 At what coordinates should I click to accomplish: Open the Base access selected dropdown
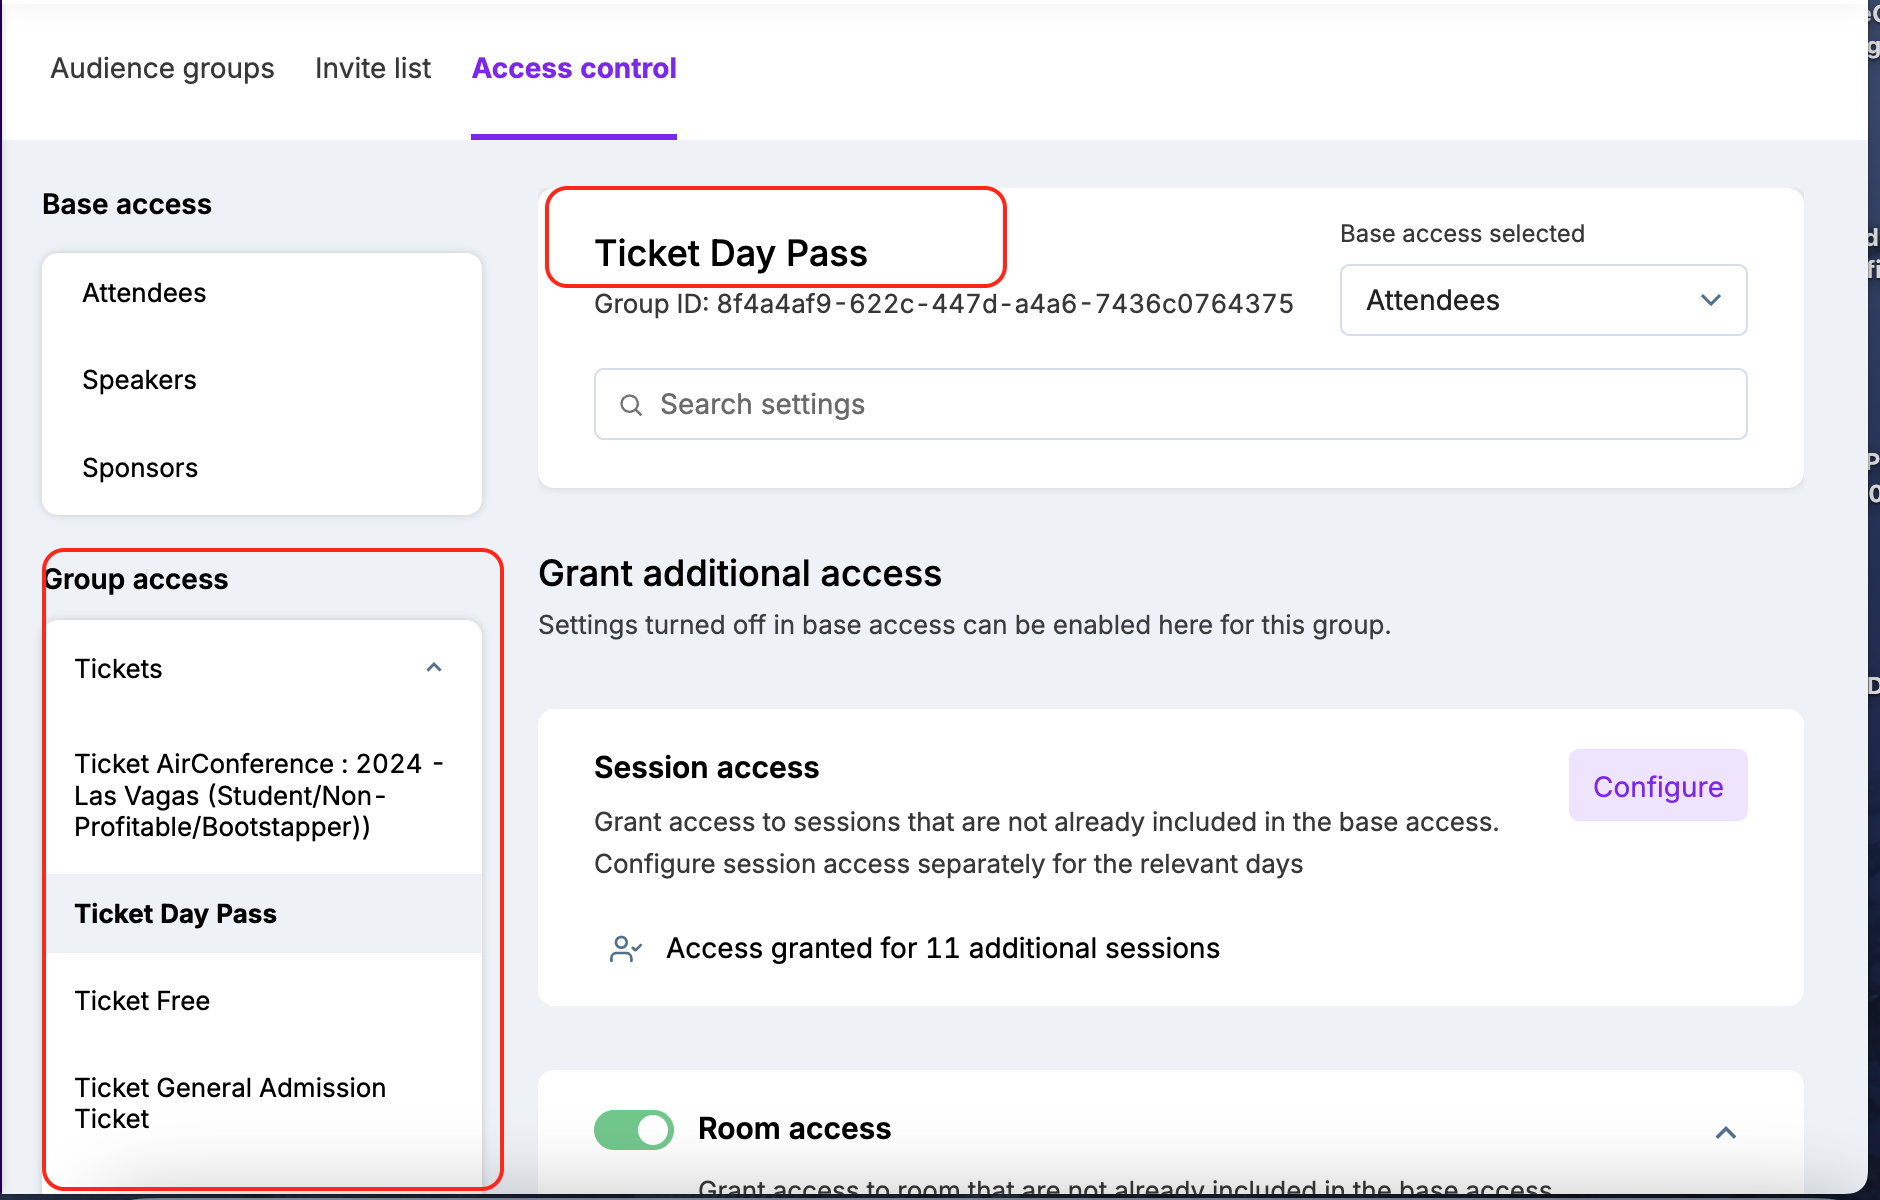pyautogui.click(x=1542, y=300)
